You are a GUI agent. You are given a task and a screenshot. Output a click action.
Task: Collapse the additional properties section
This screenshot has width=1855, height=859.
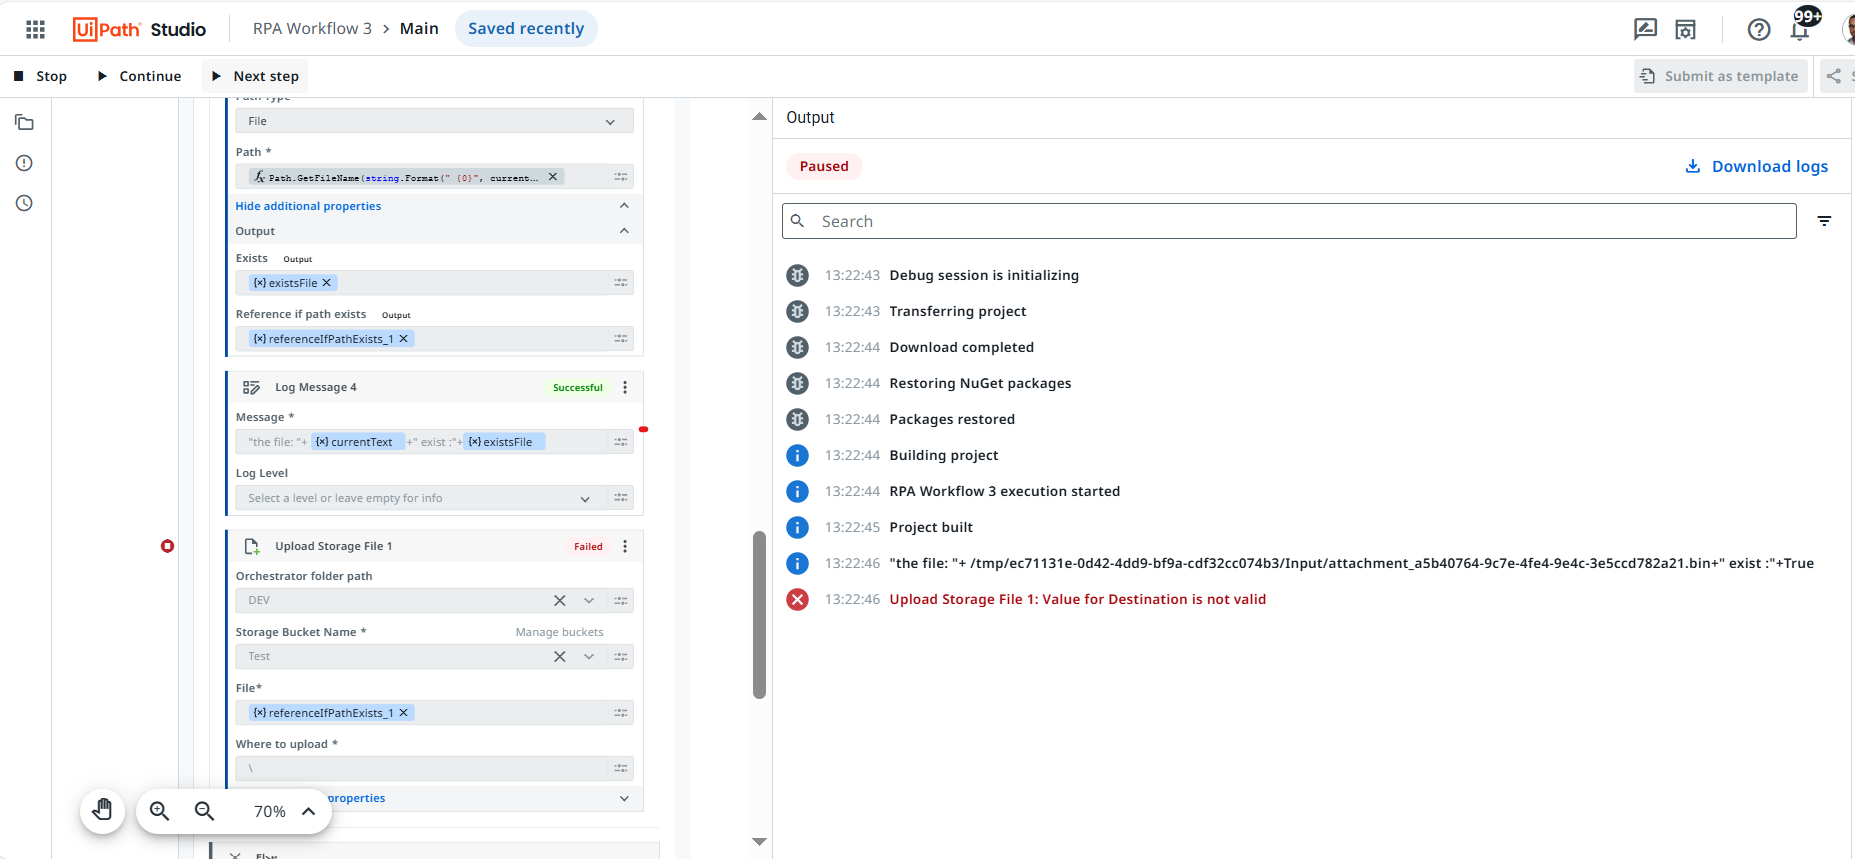(624, 206)
